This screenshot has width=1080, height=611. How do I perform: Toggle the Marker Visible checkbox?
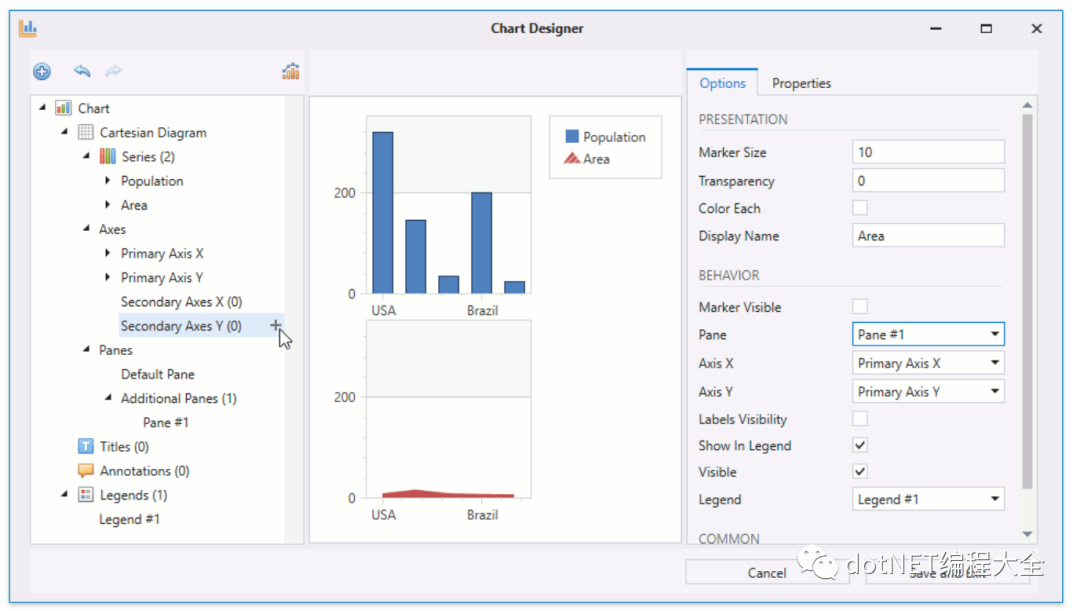pos(860,306)
